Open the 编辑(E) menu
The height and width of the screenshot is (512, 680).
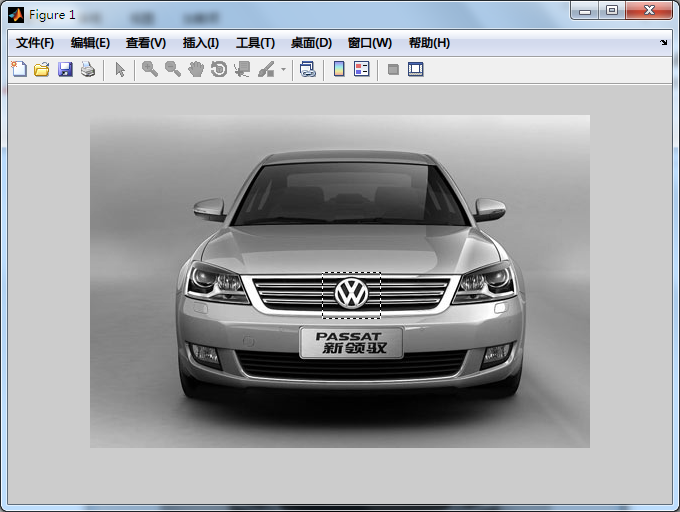point(90,43)
